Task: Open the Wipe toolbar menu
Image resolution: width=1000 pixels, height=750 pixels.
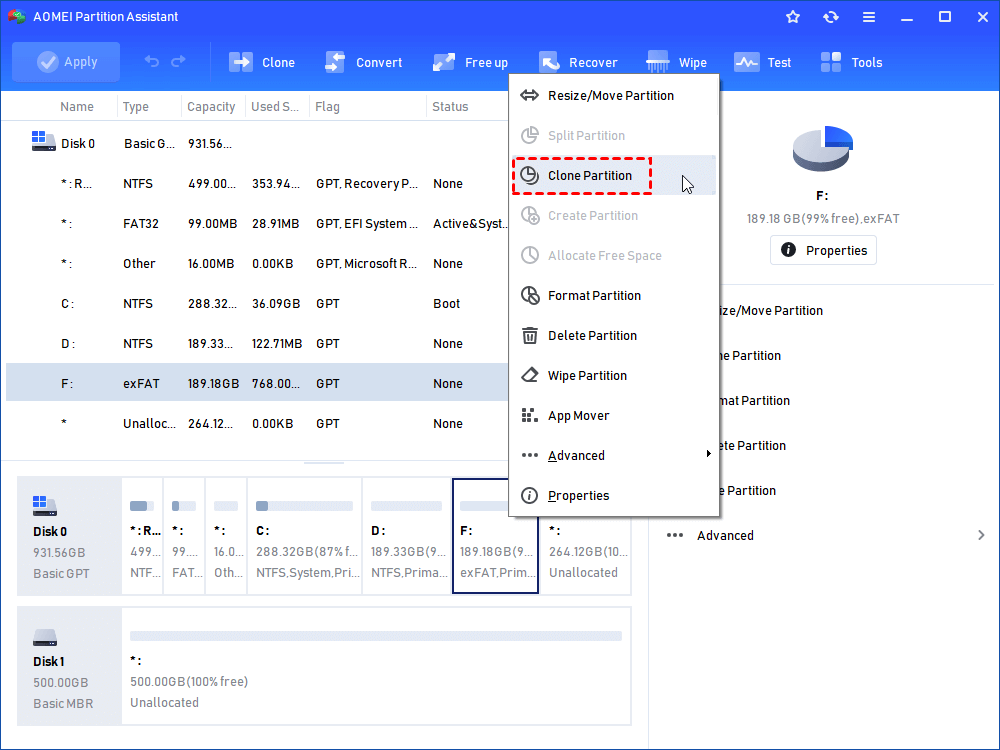Action: pos(677,62)
